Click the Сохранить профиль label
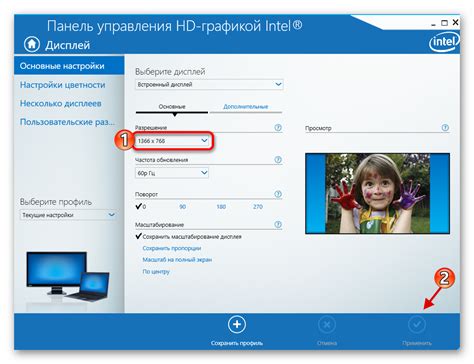The image size is (474, 364). click(x=237, y=343)
